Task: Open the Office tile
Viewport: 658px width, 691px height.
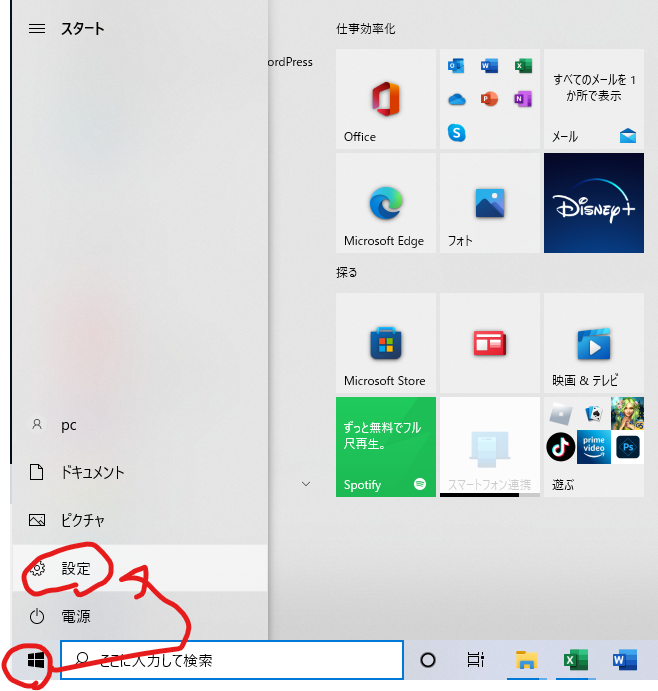Action: (x=386, y=98)
